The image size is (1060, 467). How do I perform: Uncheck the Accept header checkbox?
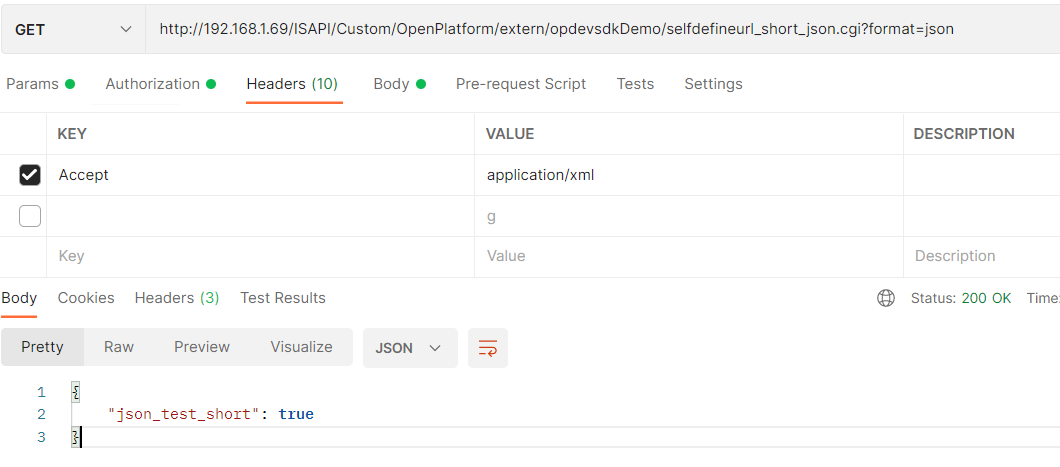(30, 175)
